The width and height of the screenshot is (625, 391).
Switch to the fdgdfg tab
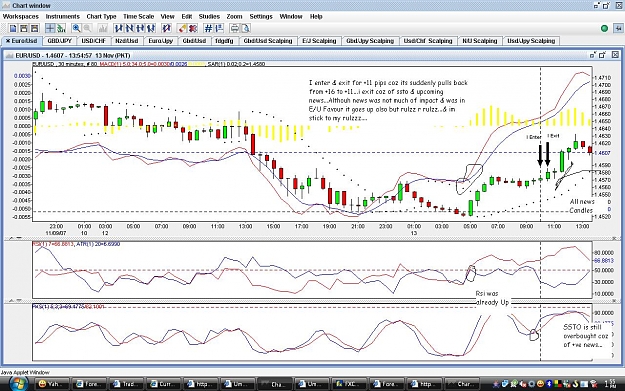(x=224, y=41)
